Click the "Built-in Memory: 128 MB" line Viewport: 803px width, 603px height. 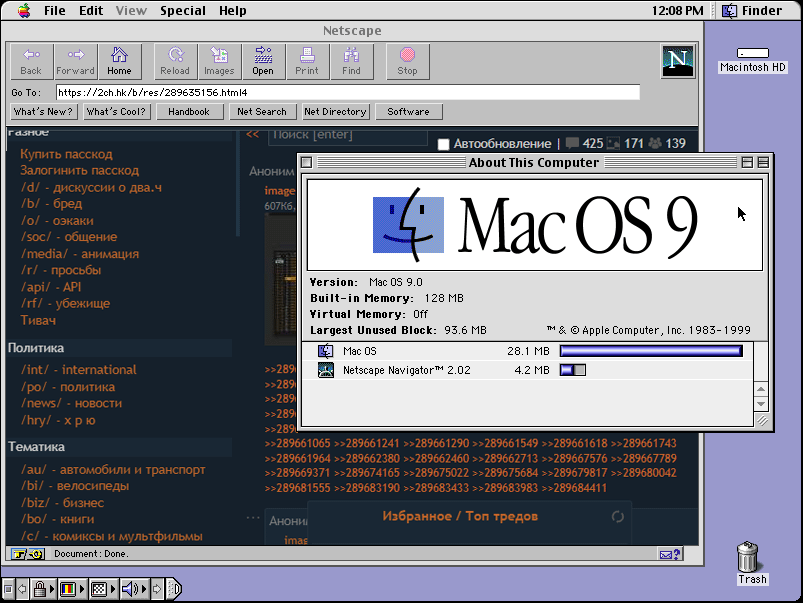(387, 299)
